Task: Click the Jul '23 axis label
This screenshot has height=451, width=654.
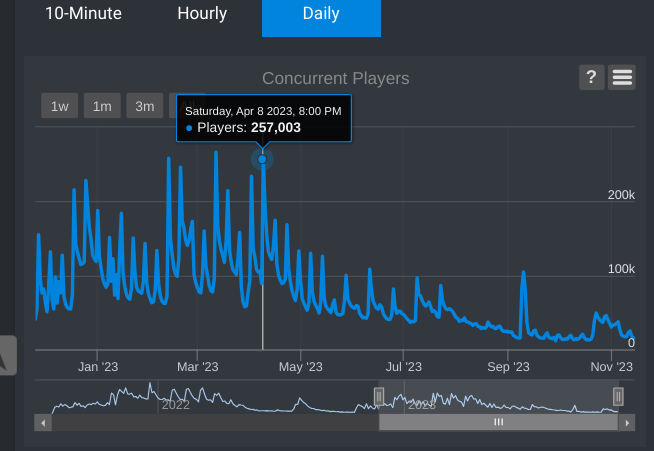Action: pyautogui.click(x=404, y=367)
